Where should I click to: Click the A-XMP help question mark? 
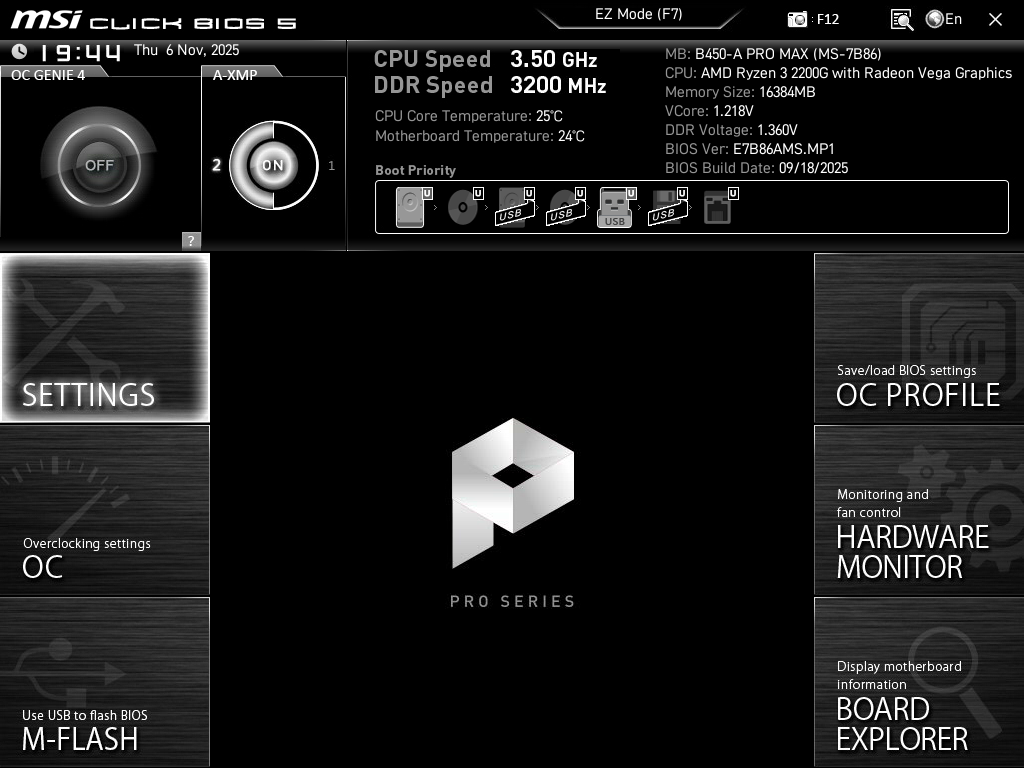coord(189,240)
